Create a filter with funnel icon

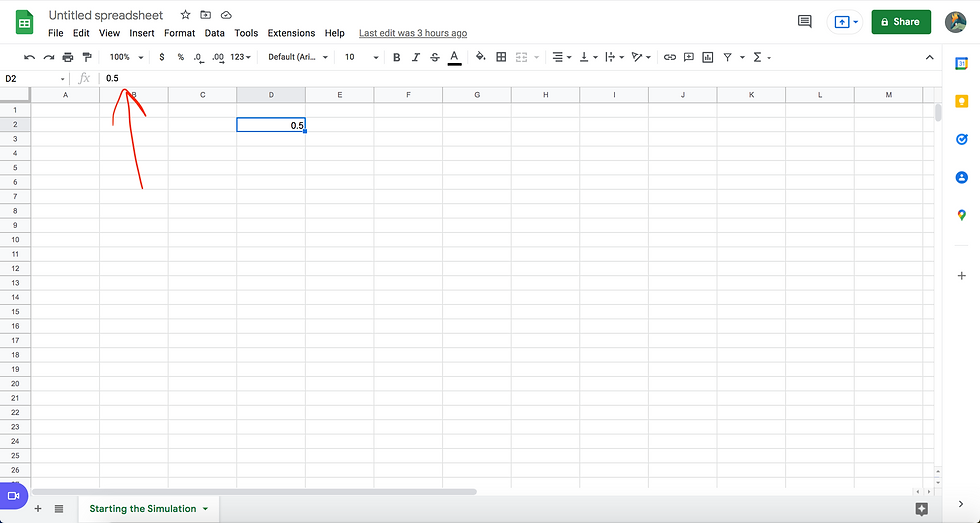point(728,57)
